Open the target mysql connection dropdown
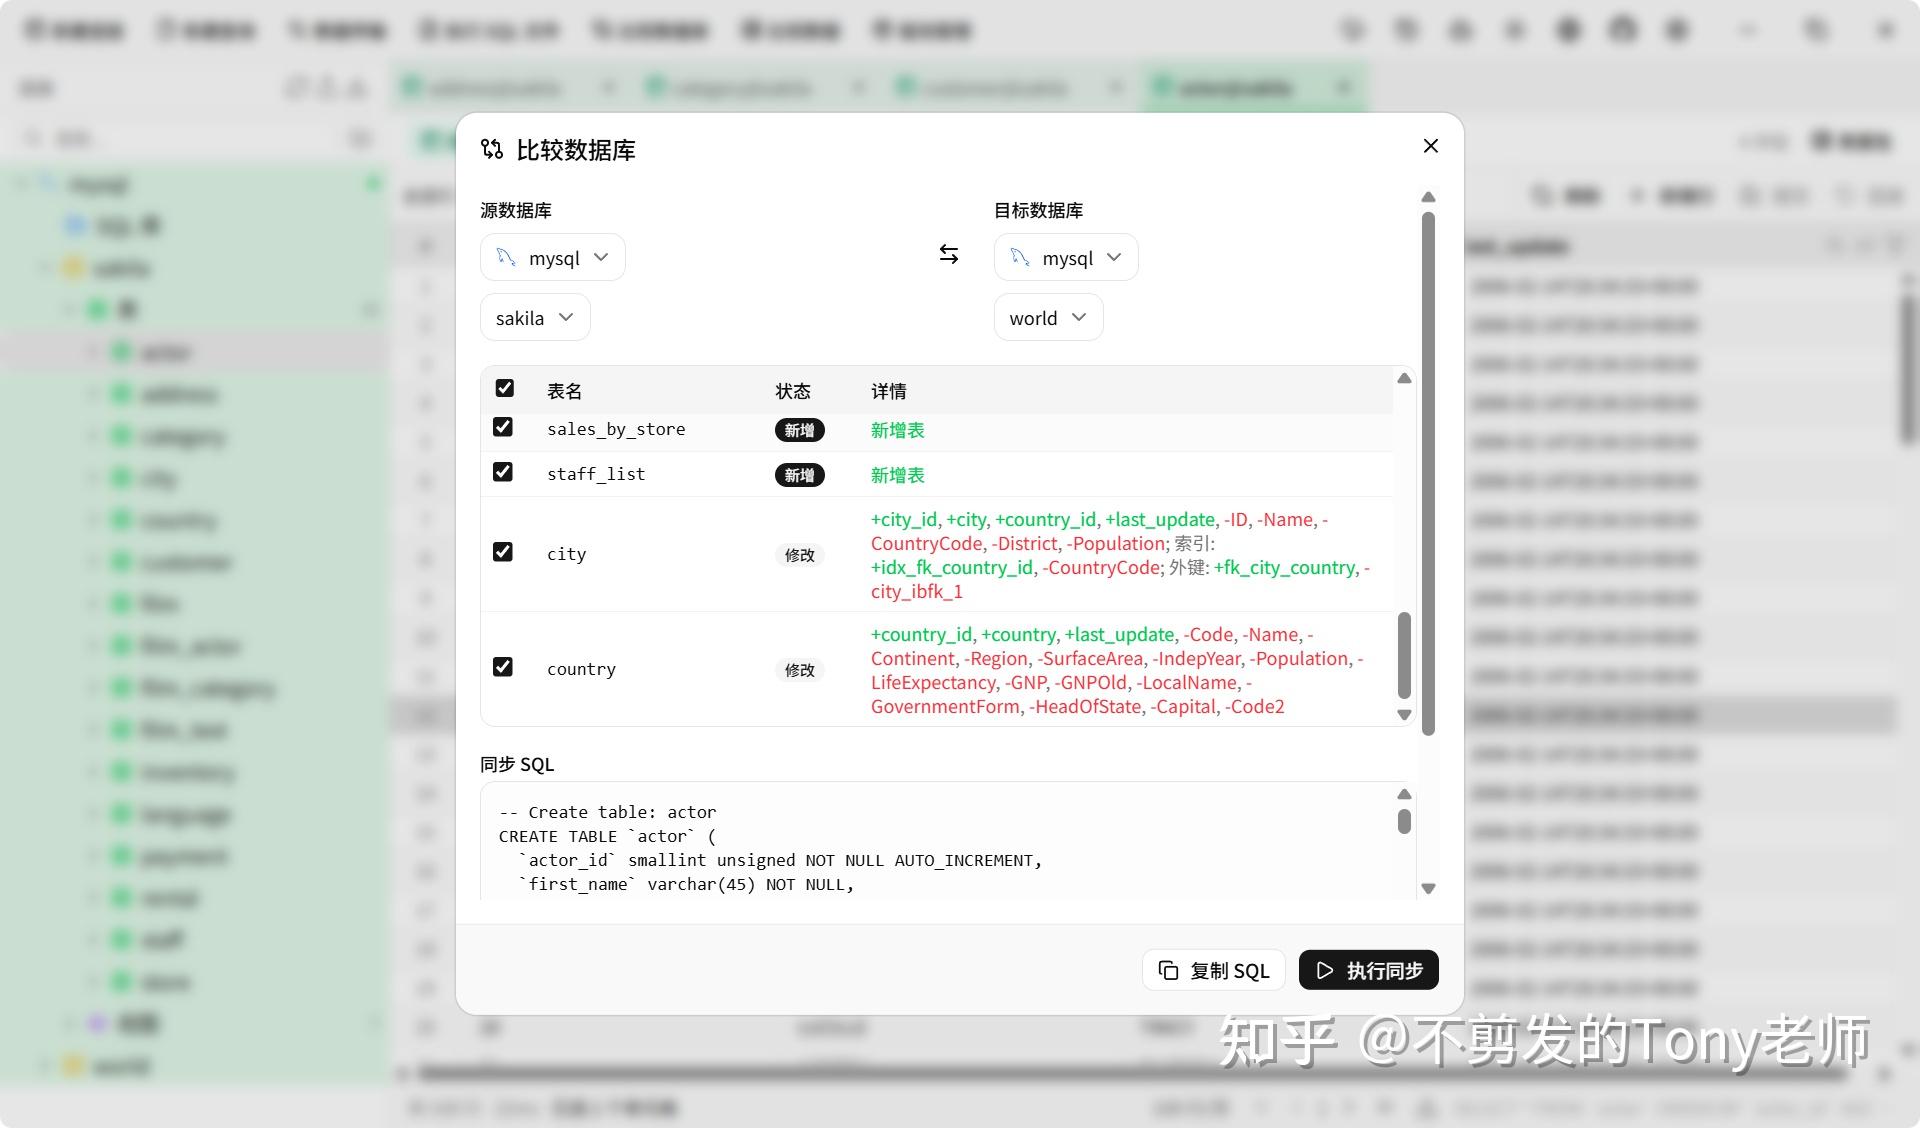The height and width of the screenshot is (1128, 1920). [x=1065, y=258]
